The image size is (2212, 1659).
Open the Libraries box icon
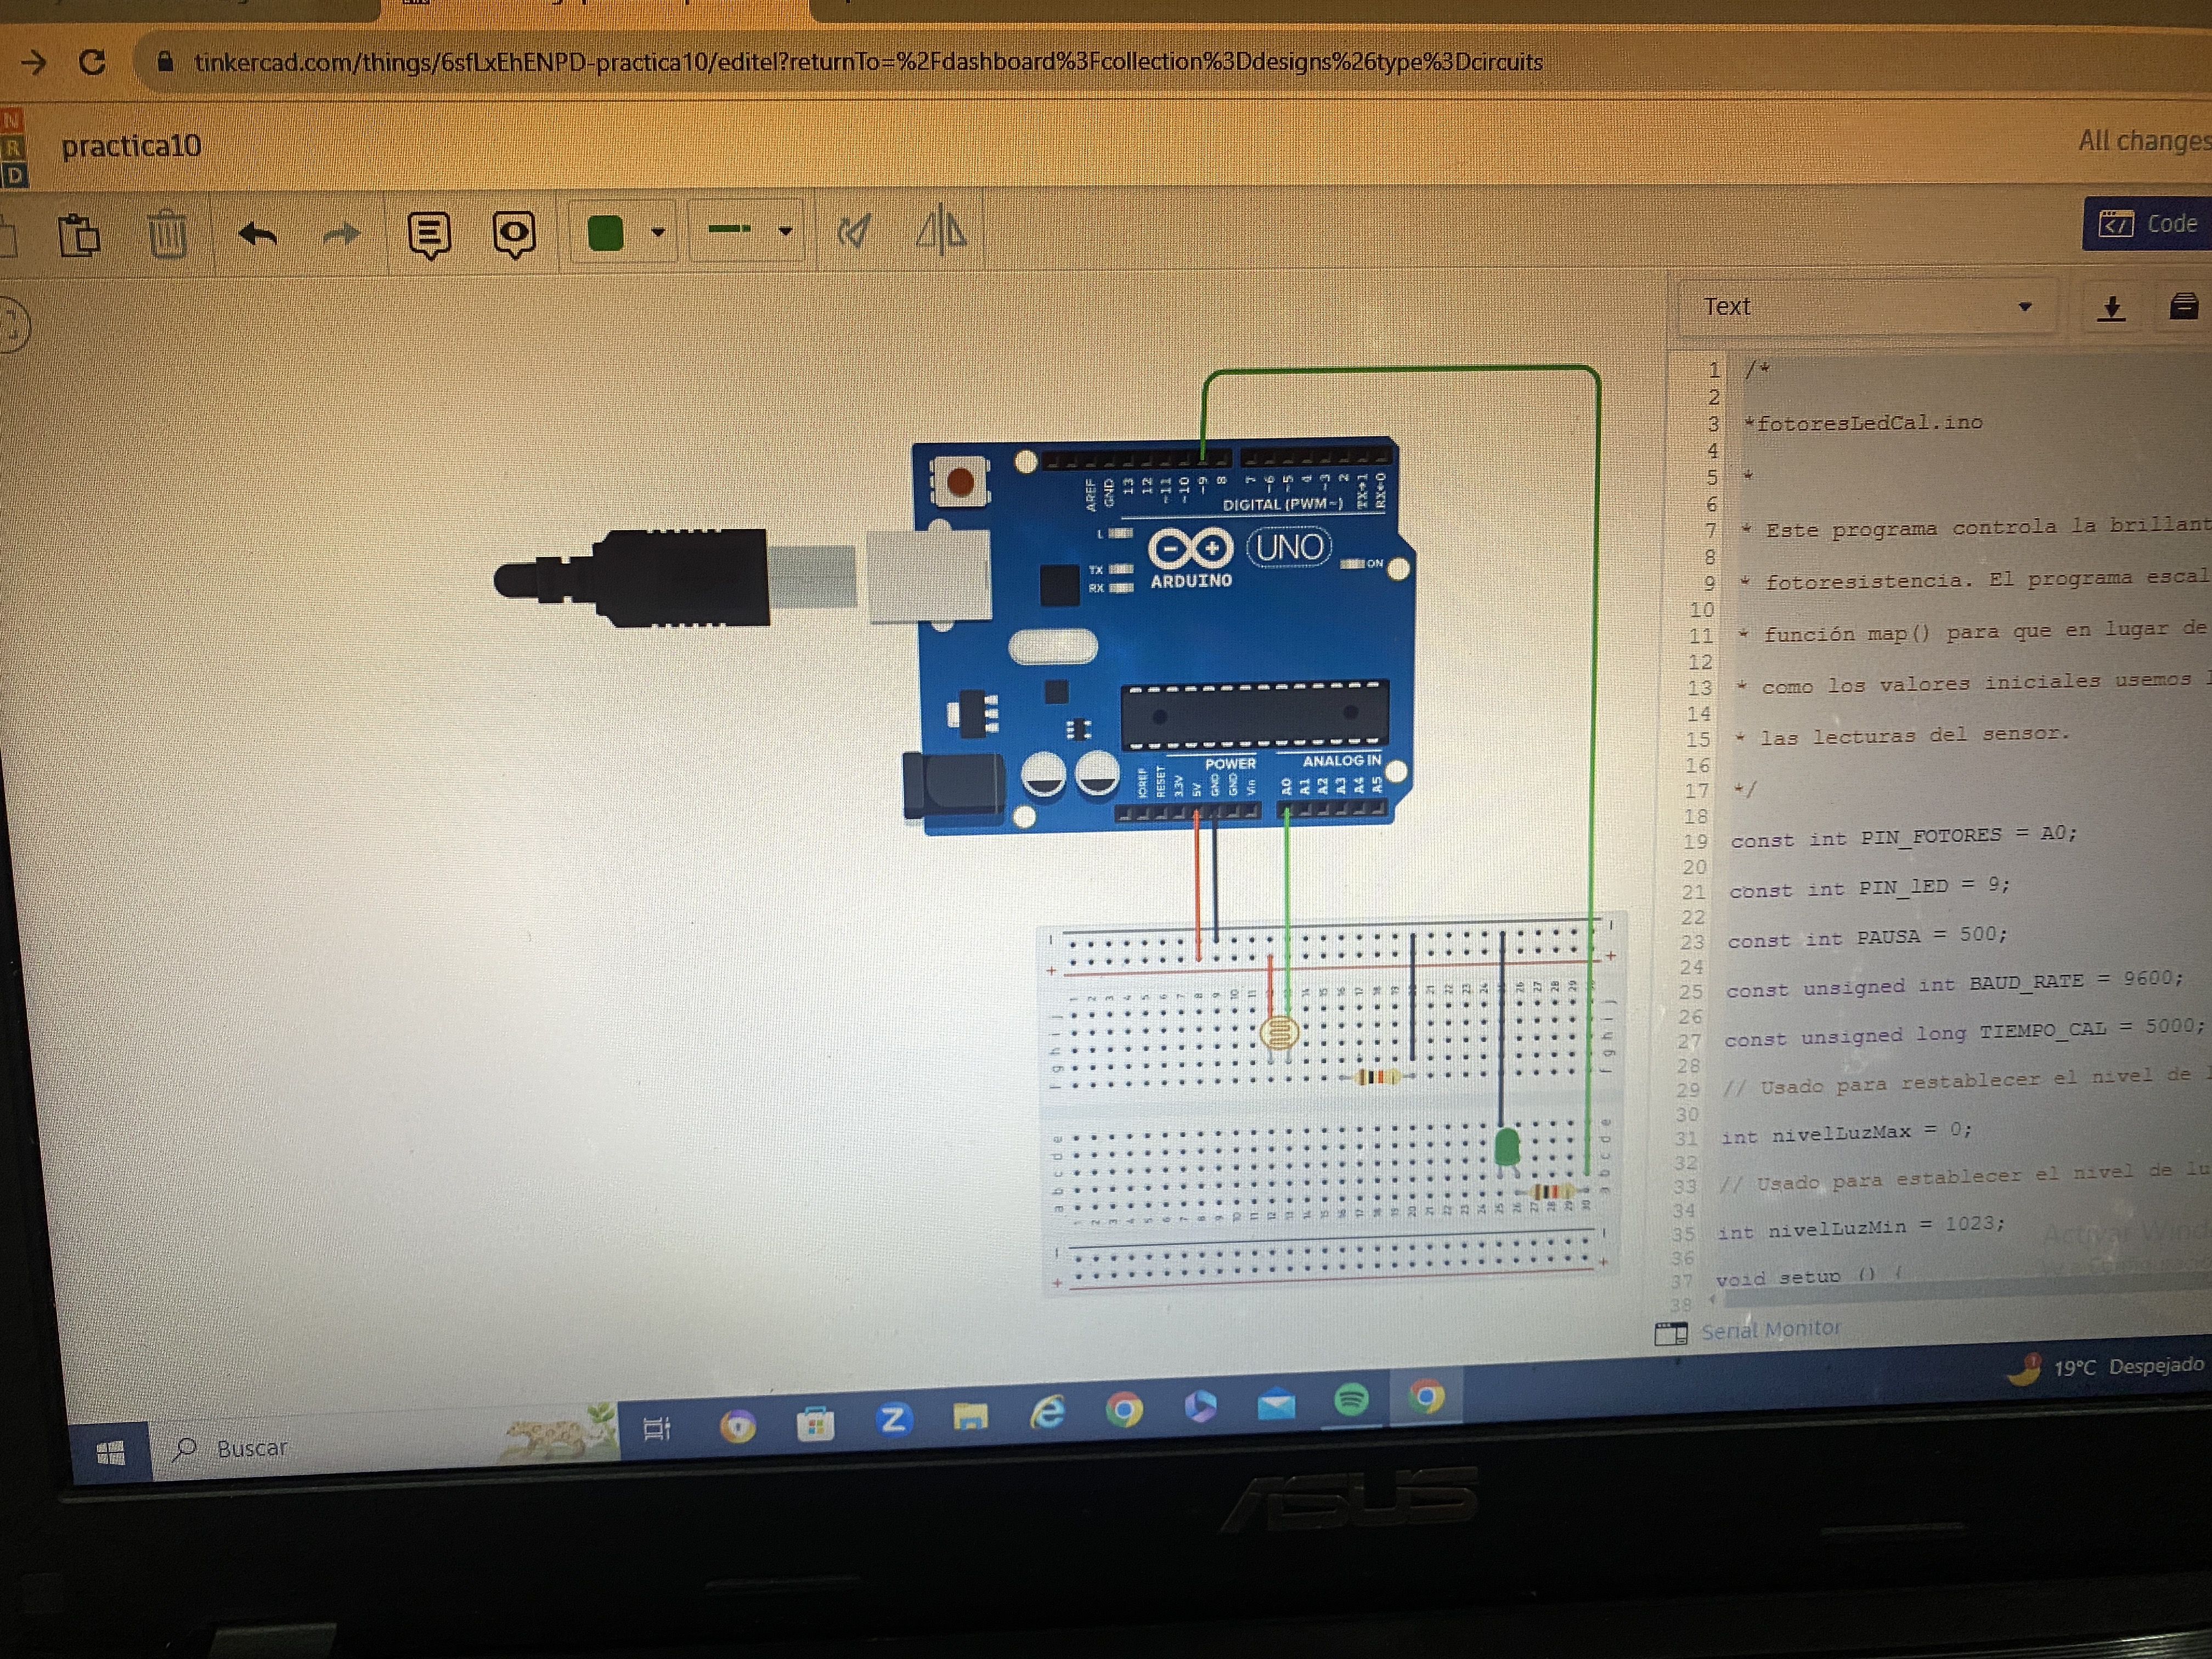[x=2183, y=306]
